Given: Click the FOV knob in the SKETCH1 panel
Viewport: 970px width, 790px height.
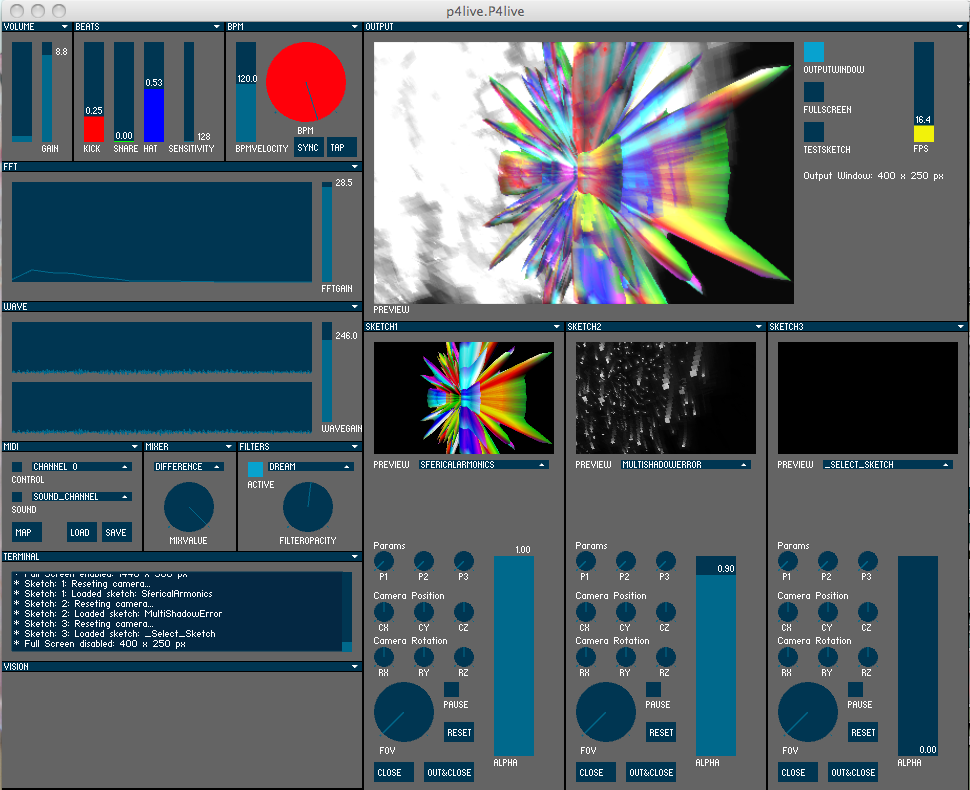Looking at the screenshot, I should coord(404,713).
